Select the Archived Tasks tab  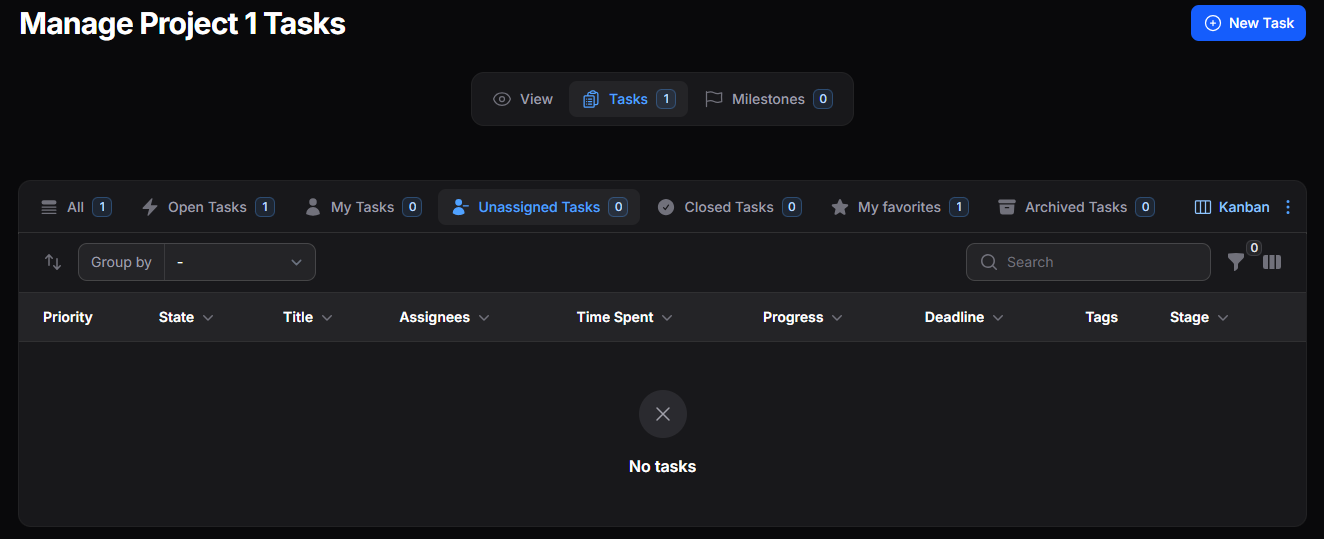tap(1076, 207)
